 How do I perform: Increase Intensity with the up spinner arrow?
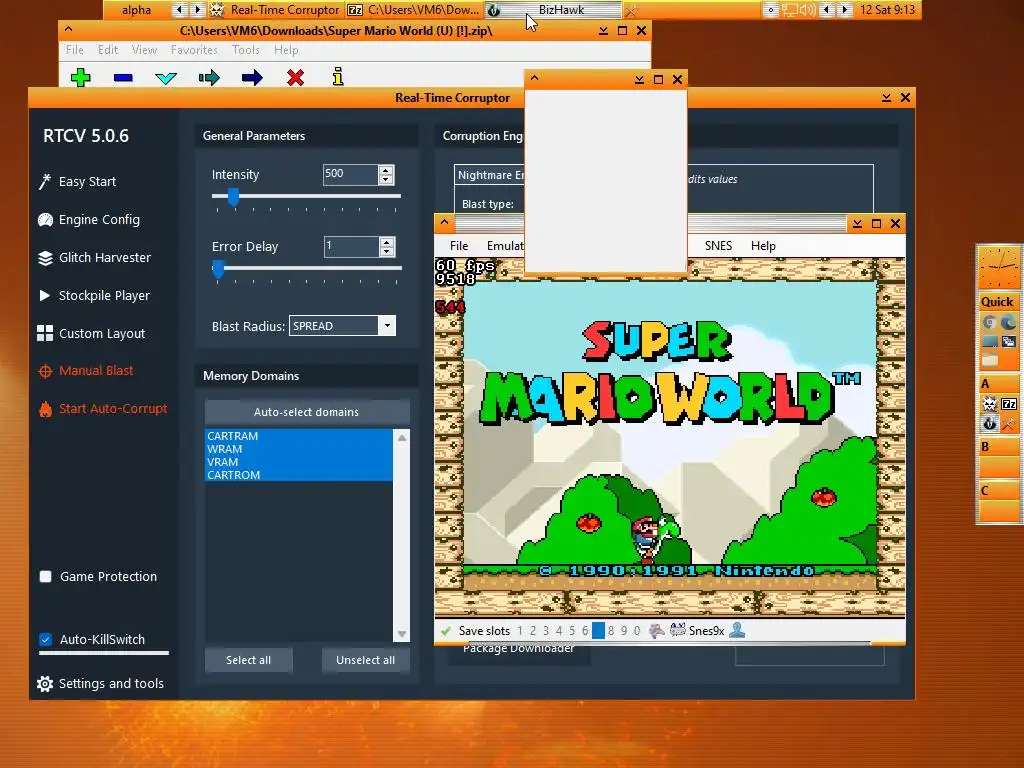coord(386,170)
